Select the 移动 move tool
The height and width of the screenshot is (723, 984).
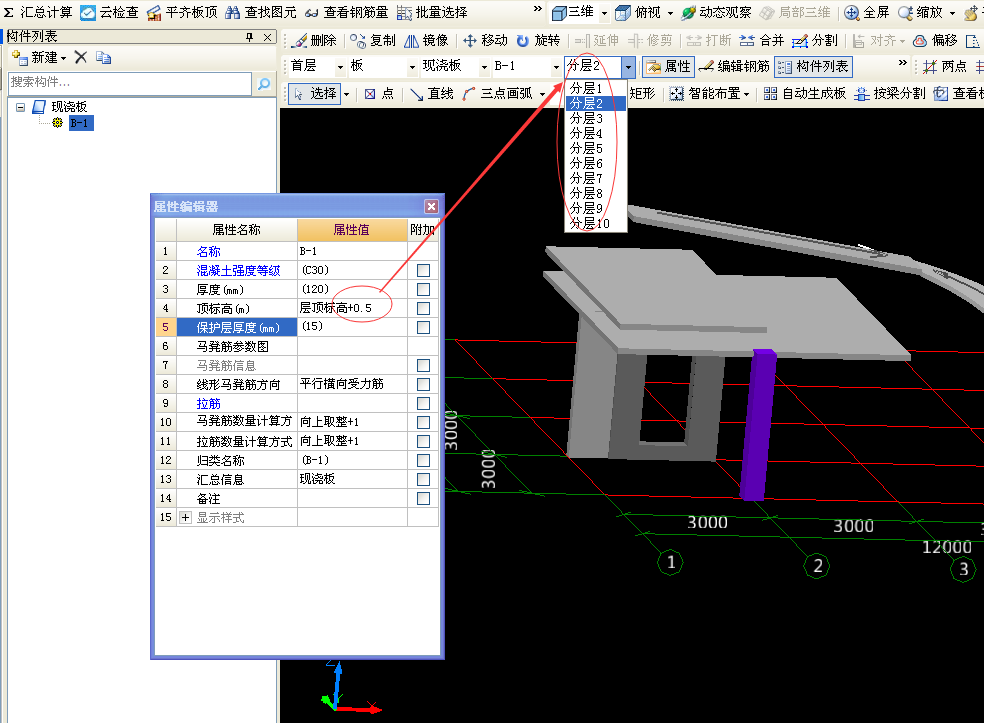coord(485,40)
